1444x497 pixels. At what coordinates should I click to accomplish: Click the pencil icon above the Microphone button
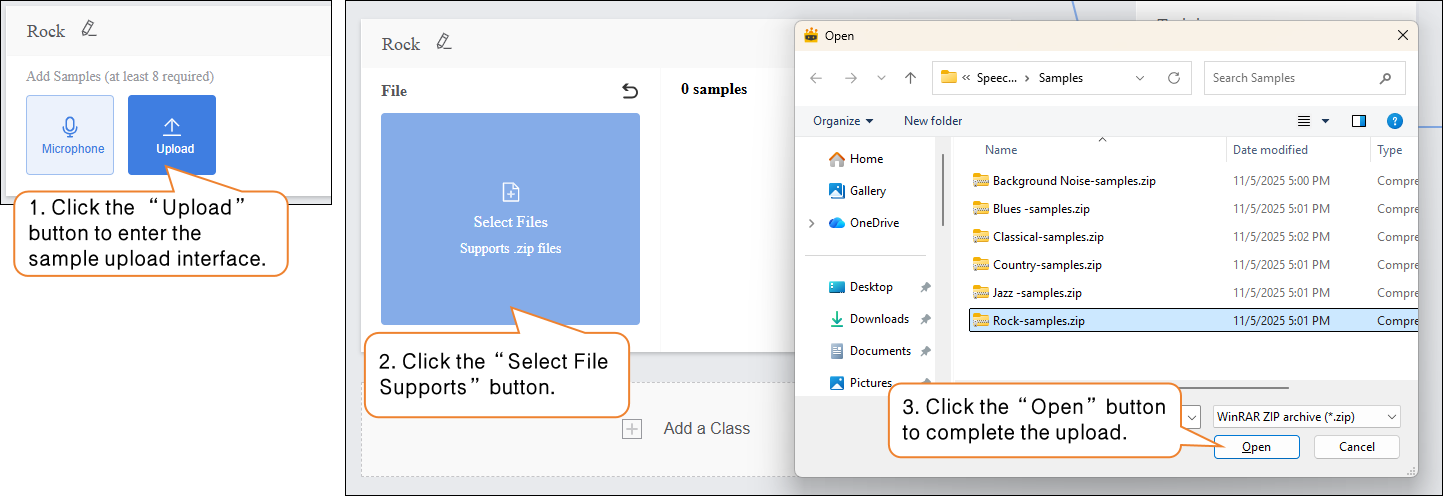(89, 29)
